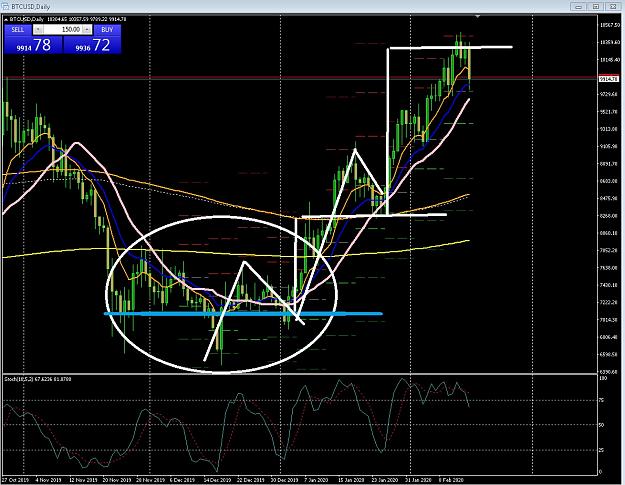Click the stochastic scale value 50
625x485 pixels.
click(602, 425)
